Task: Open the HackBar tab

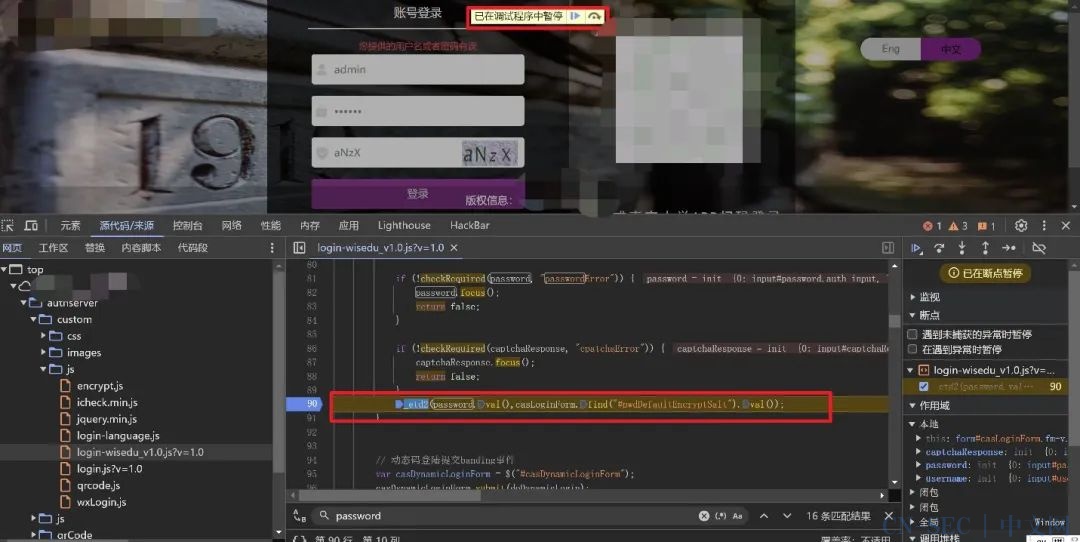Action: coord(470,225)
